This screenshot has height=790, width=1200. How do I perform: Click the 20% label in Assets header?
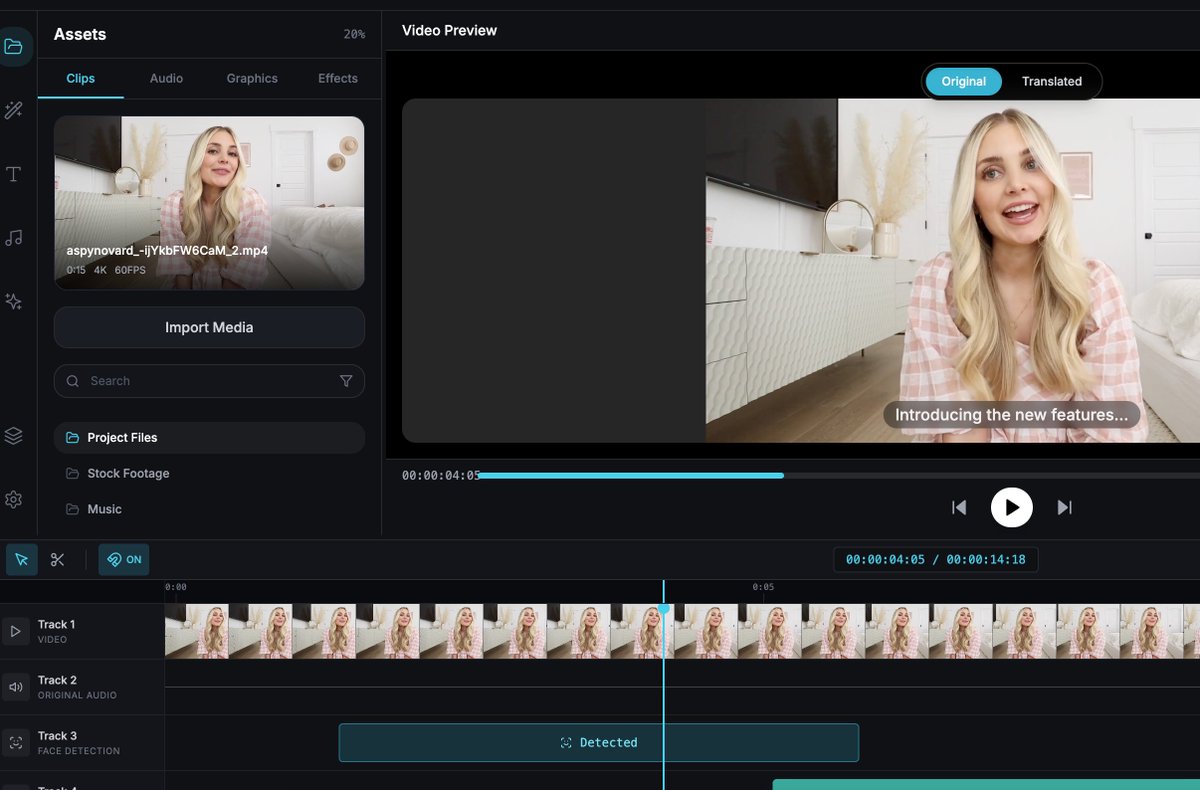click(x=354, y=35)
